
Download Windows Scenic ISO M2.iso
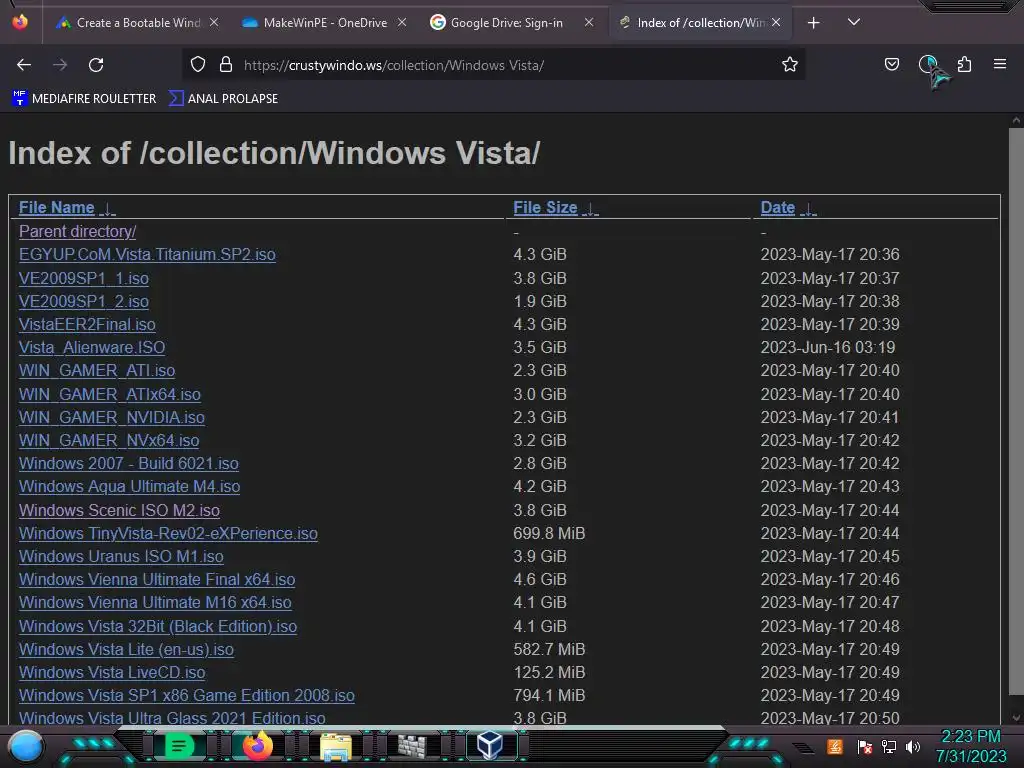[119, 510]
